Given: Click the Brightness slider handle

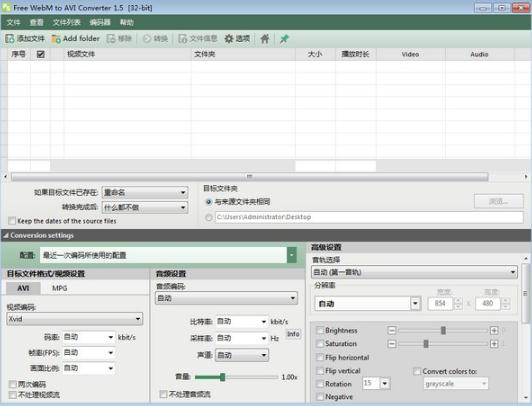Looking at the screenshot, I should pyautogui.click(x=443, y=330).
